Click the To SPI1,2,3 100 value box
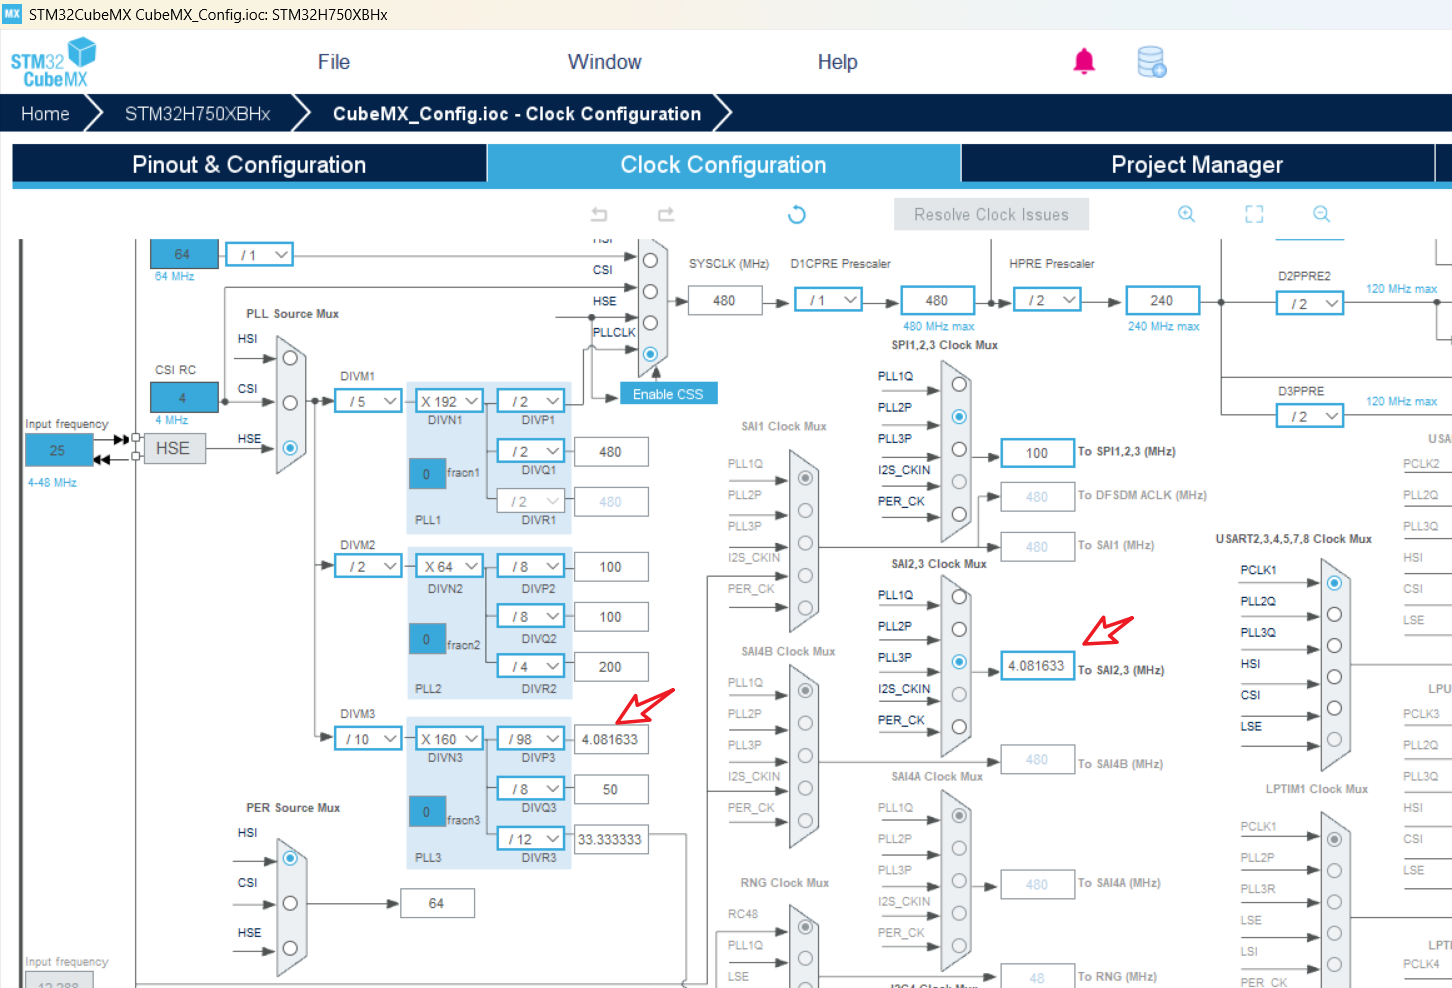This screenshot has width=1452, height=988. pyautogui.click(x=1037, y=453)
